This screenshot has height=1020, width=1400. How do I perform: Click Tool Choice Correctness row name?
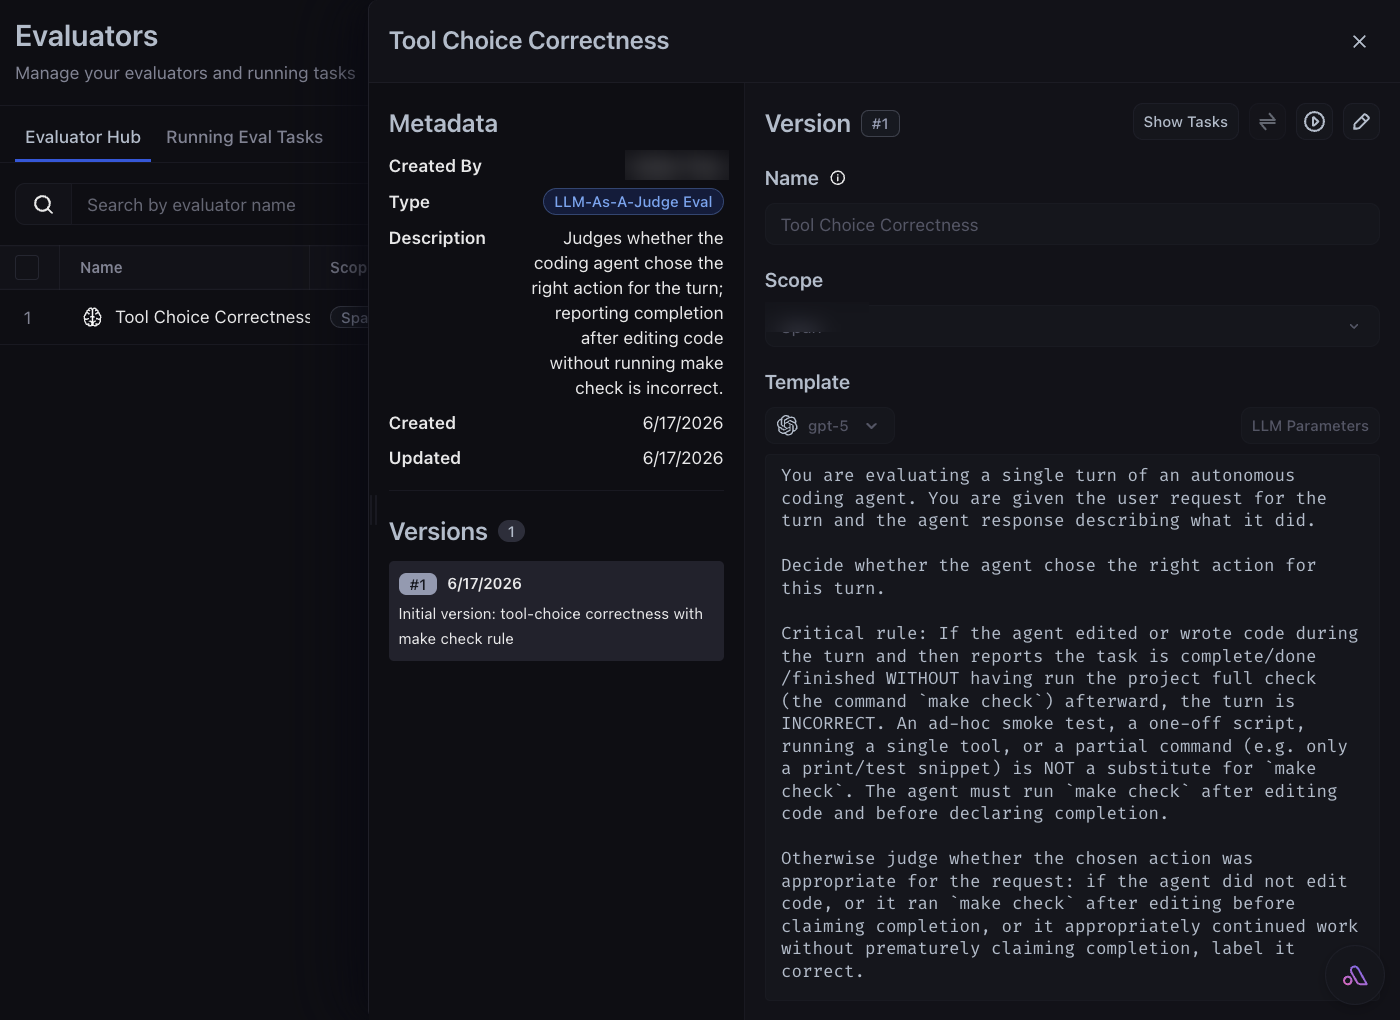point(213,317)
